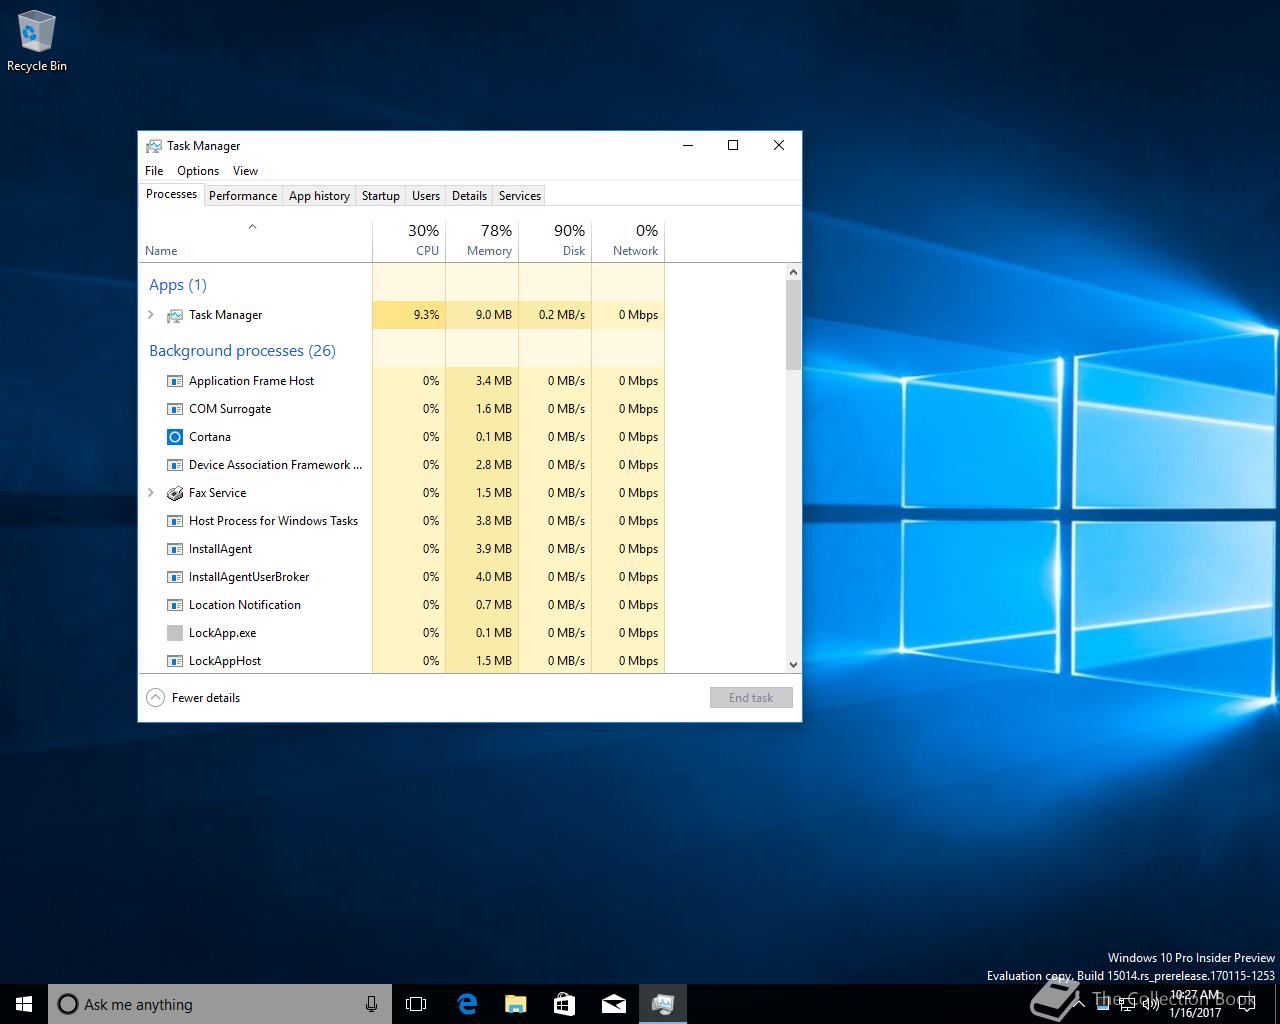Click the Fax Service printer icon
The width and height of the screenshot is (1280, 1024).
click(x=175, y=493)
